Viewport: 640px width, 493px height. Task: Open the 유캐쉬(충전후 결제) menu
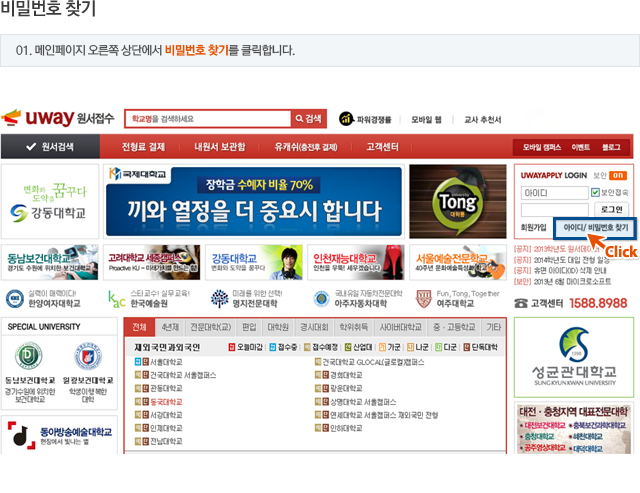point(306,147)
